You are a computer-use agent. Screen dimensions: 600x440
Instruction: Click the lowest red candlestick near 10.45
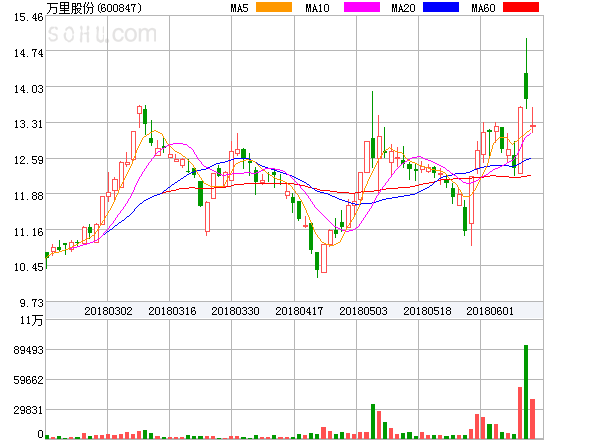[324, 258]
